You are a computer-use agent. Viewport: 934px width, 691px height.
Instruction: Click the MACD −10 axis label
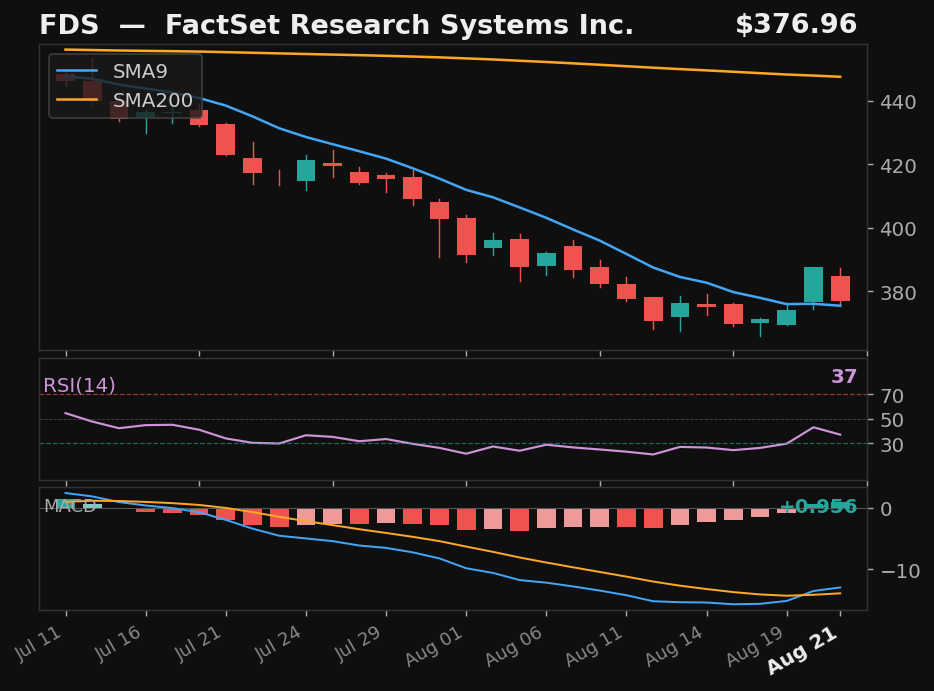coord(900,571)
